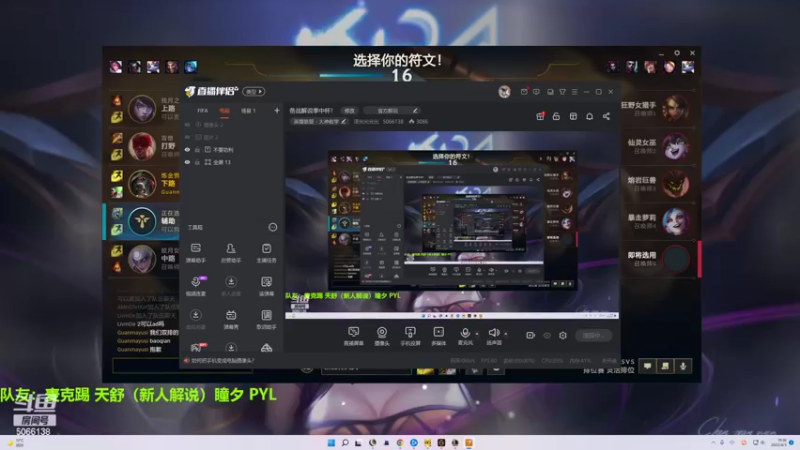This screenshot has height=450, width=800.
Task: Click the League client settings gear
Action: pos(677,53)
